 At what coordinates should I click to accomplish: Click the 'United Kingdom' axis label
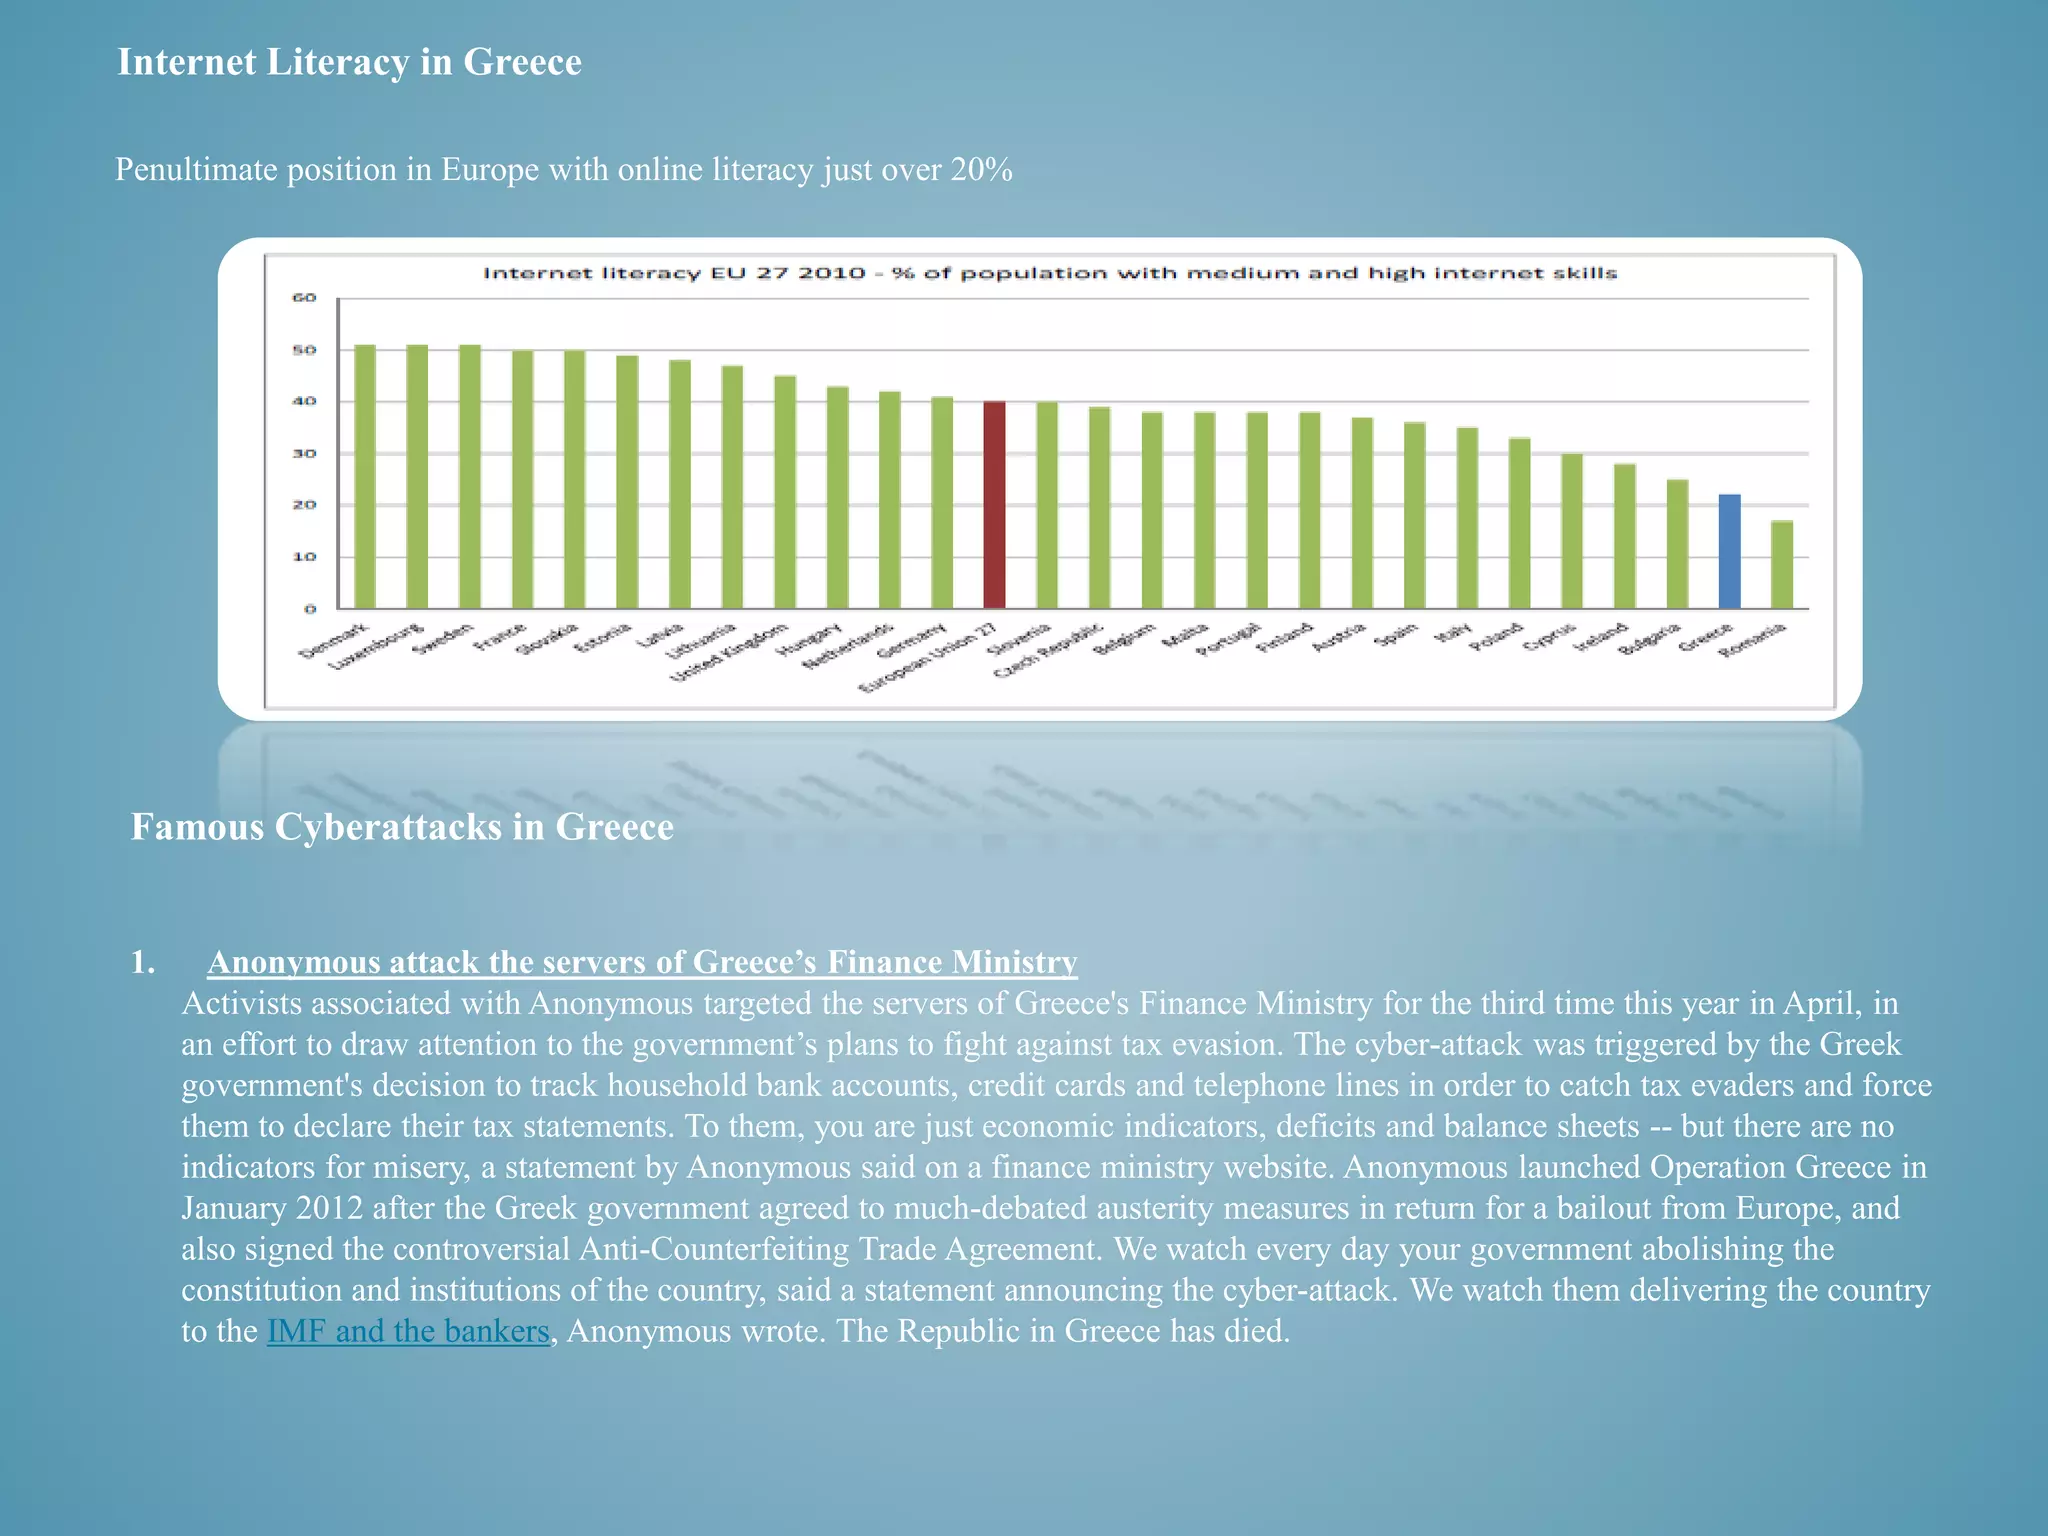click(x=728, y=653)
